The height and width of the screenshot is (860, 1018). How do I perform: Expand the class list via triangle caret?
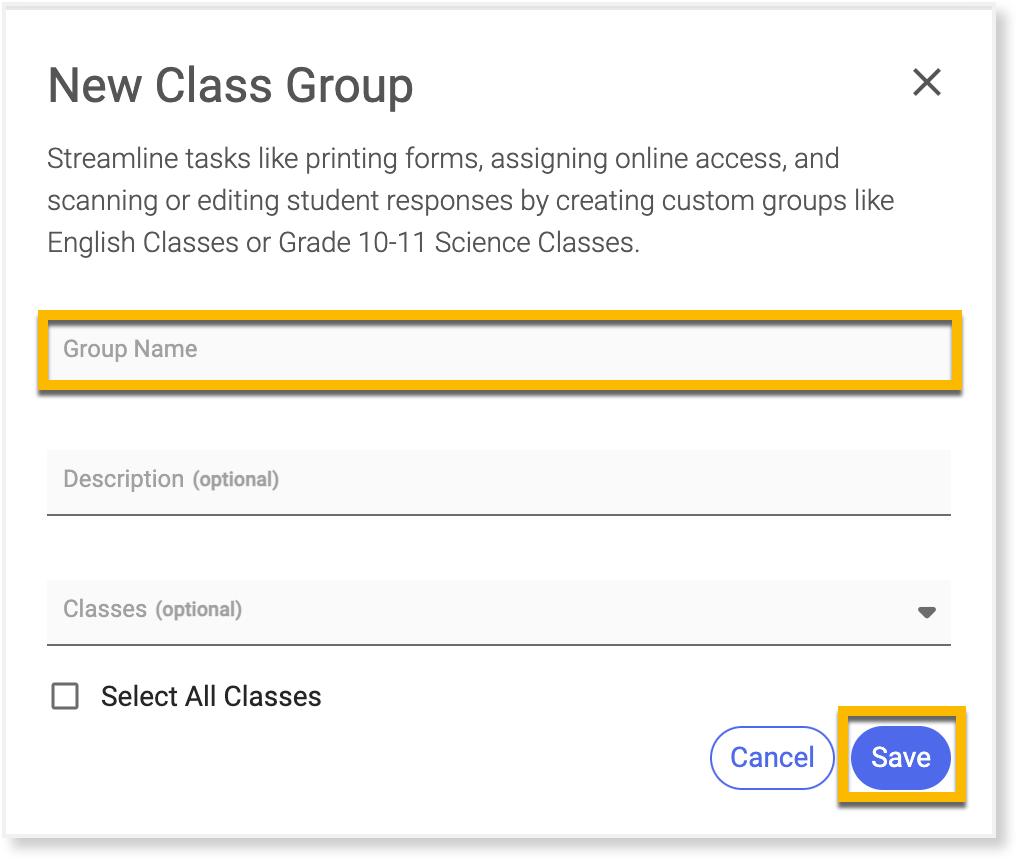[x=926, y=612]
